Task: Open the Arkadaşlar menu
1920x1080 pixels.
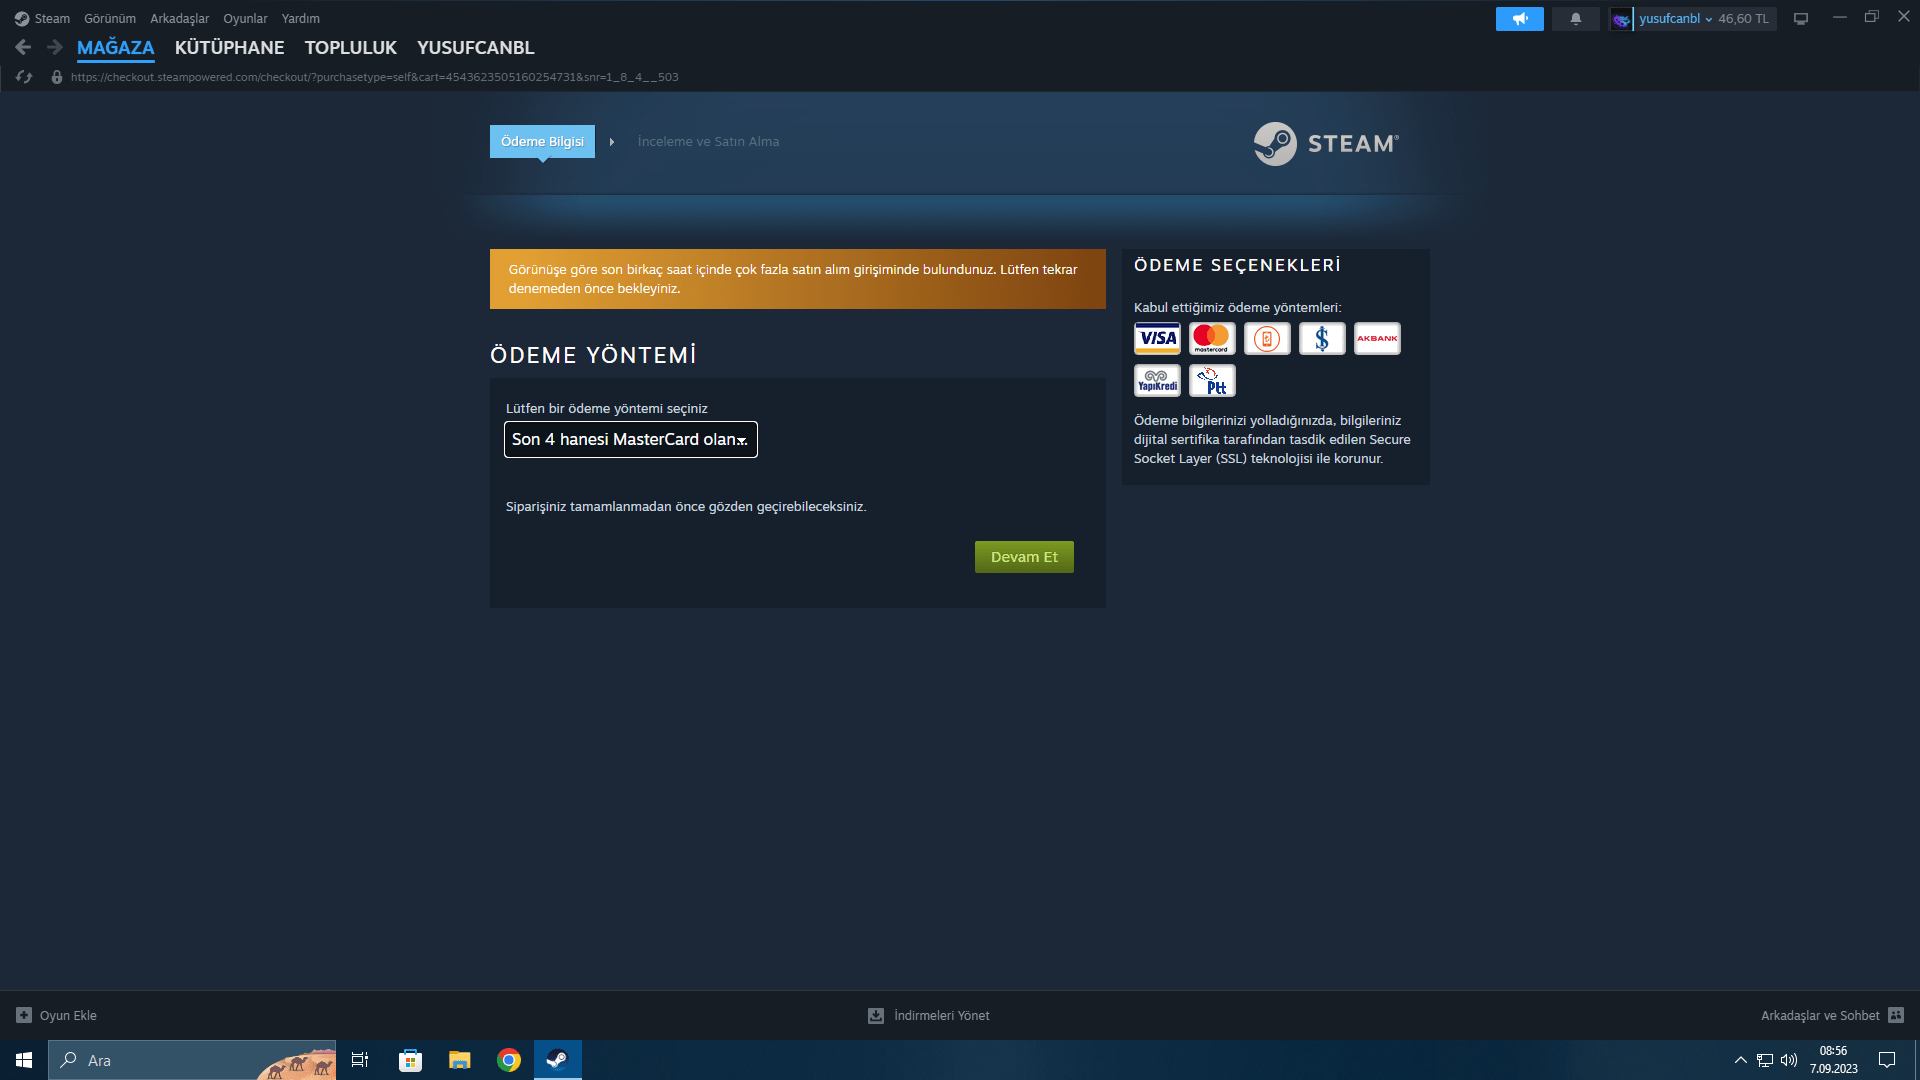Action: coord(180,19)
